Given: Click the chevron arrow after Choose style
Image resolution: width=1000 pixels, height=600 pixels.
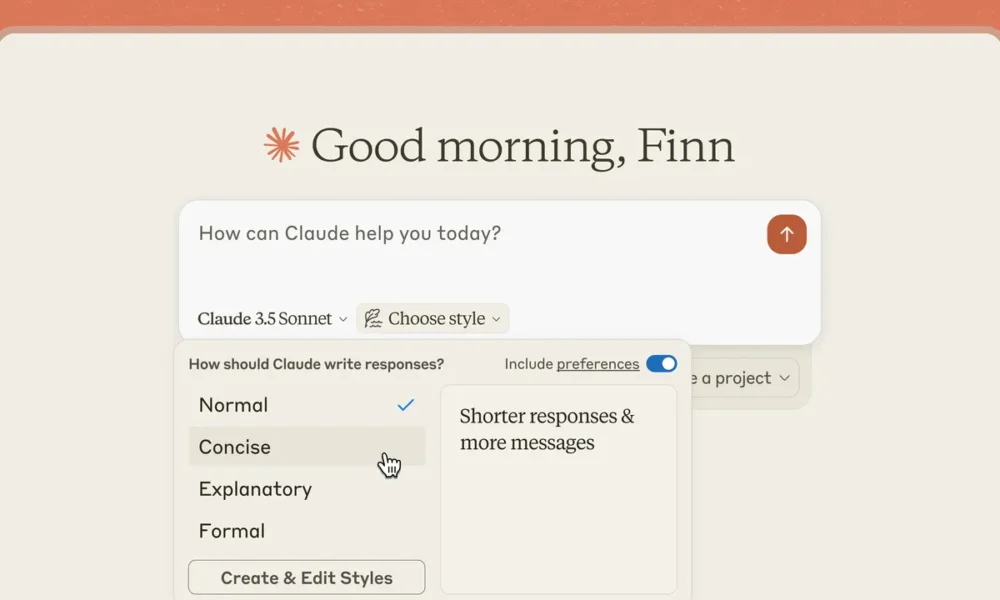Looking at the screenshot, I should (496, 320).
